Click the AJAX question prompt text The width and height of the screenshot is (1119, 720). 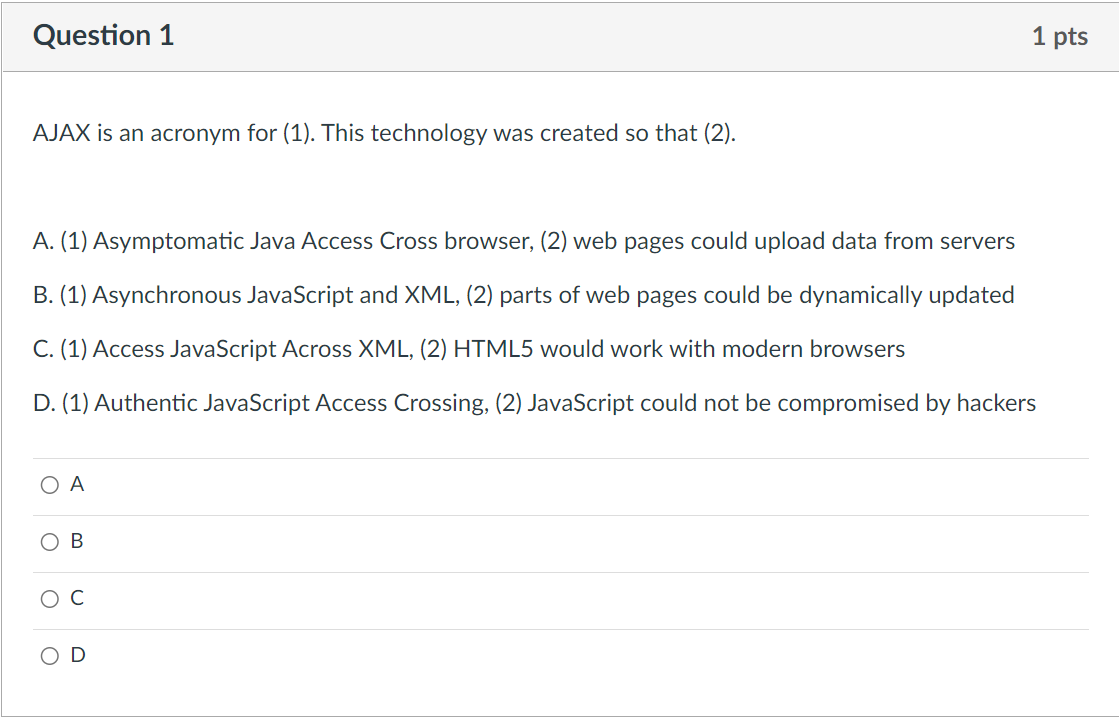point(383,133)
